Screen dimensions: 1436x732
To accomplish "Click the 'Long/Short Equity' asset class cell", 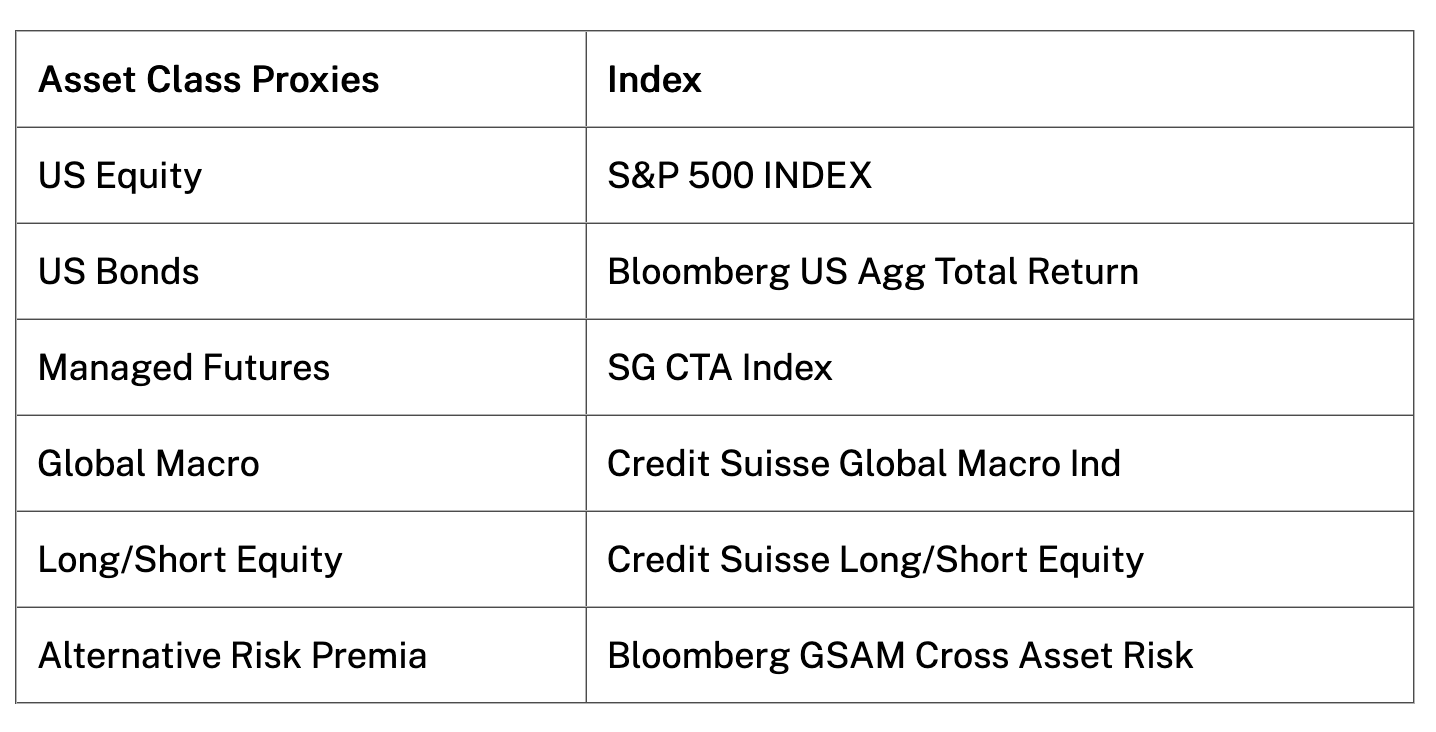I will click(x=190, y=560).
